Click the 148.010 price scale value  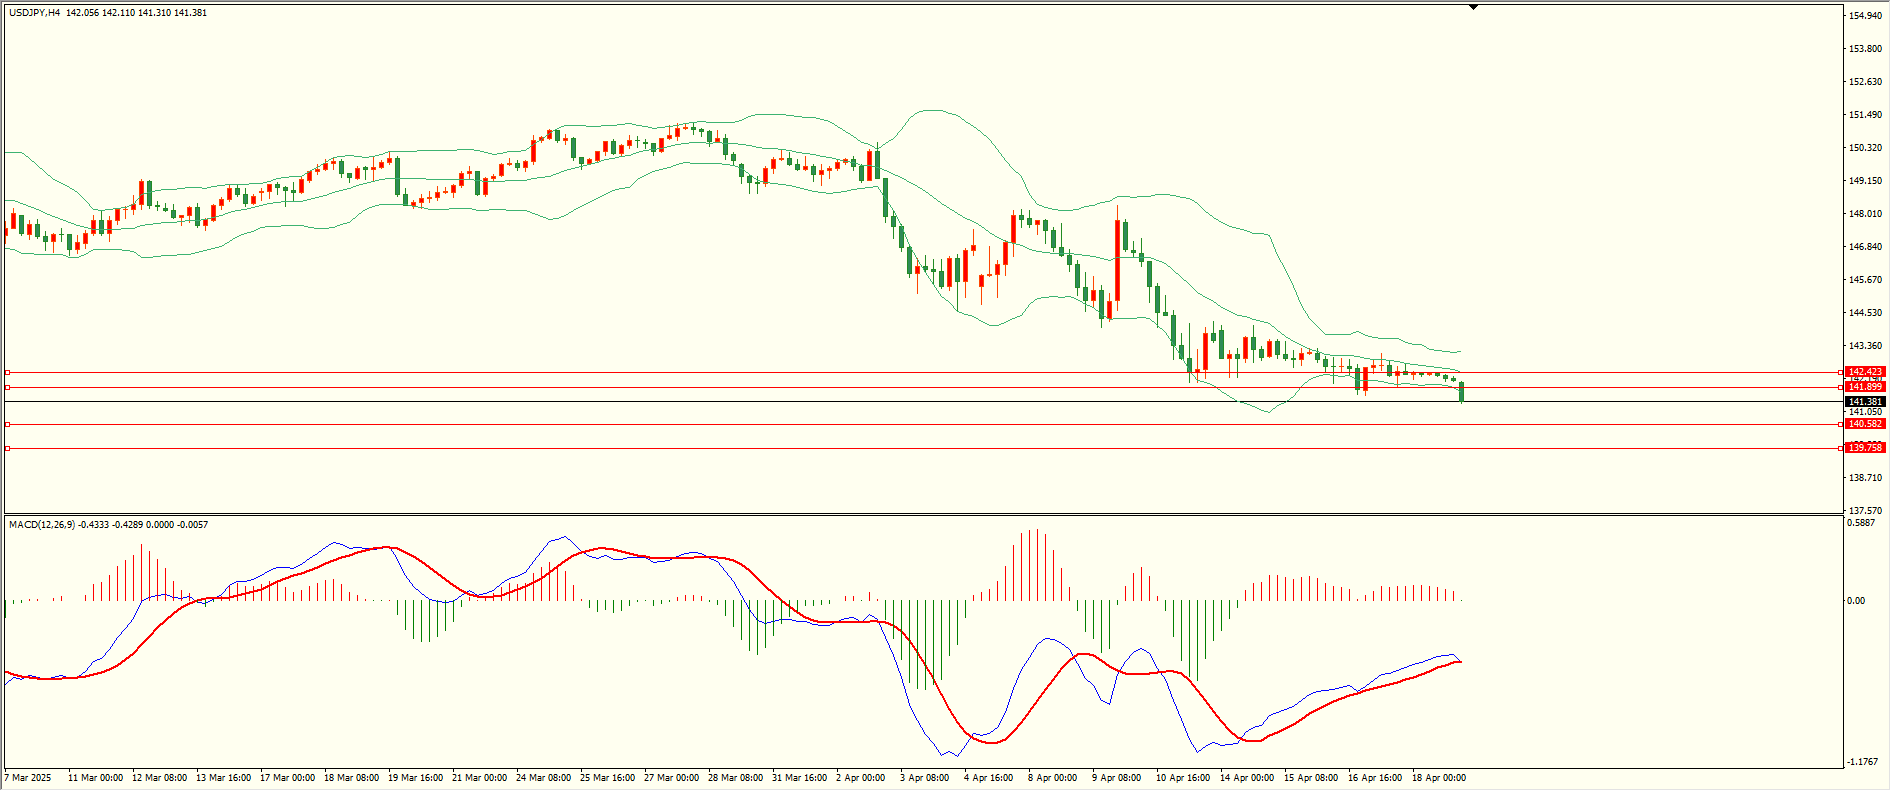pos(1865,214)
